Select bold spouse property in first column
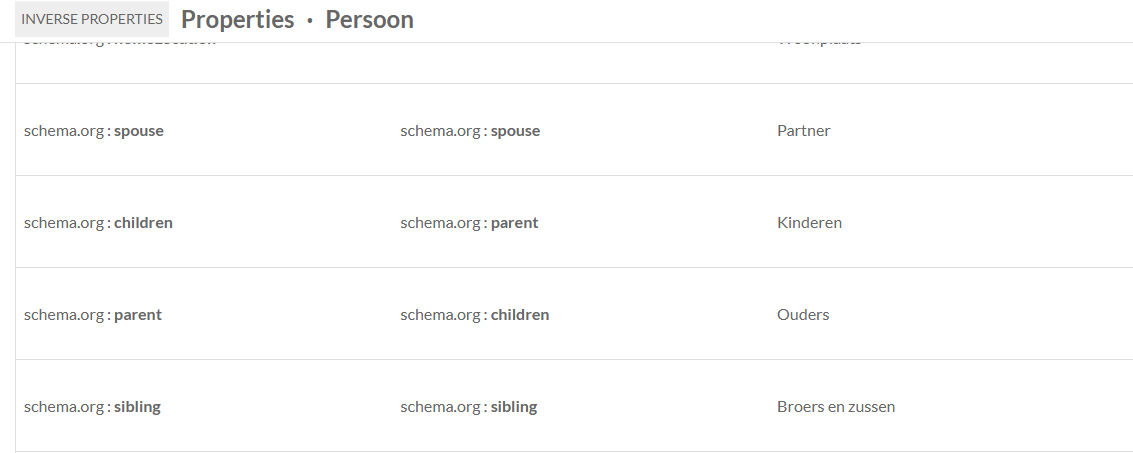 point(139,131)
